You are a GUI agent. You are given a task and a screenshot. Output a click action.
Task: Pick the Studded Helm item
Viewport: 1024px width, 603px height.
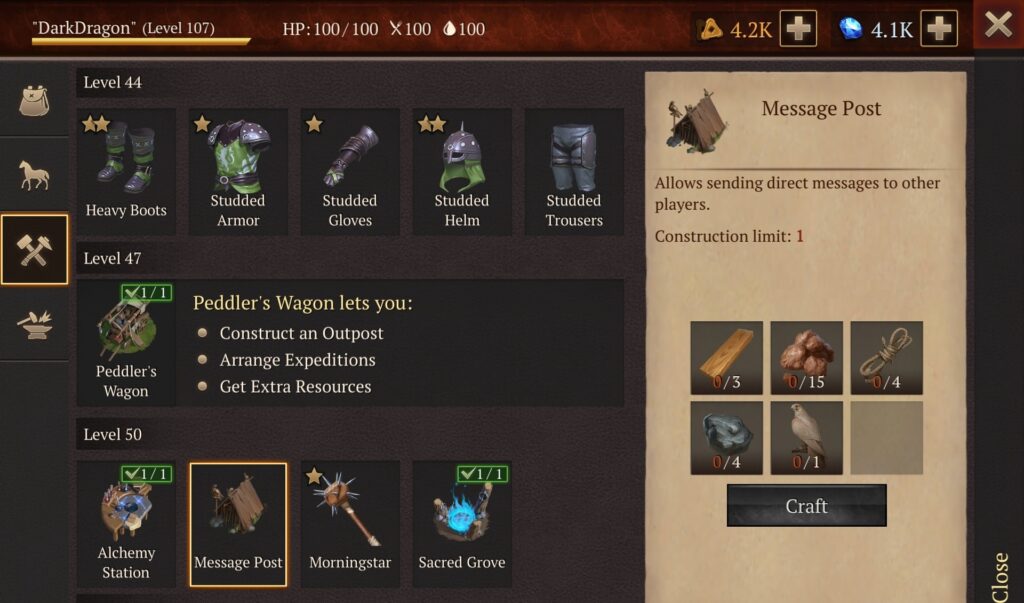coord(462,172)
